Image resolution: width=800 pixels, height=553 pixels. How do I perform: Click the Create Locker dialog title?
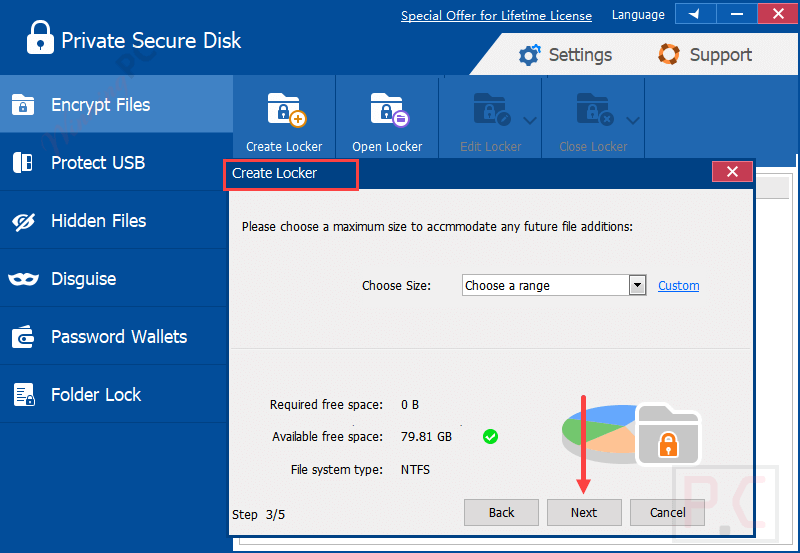point(274,173)
